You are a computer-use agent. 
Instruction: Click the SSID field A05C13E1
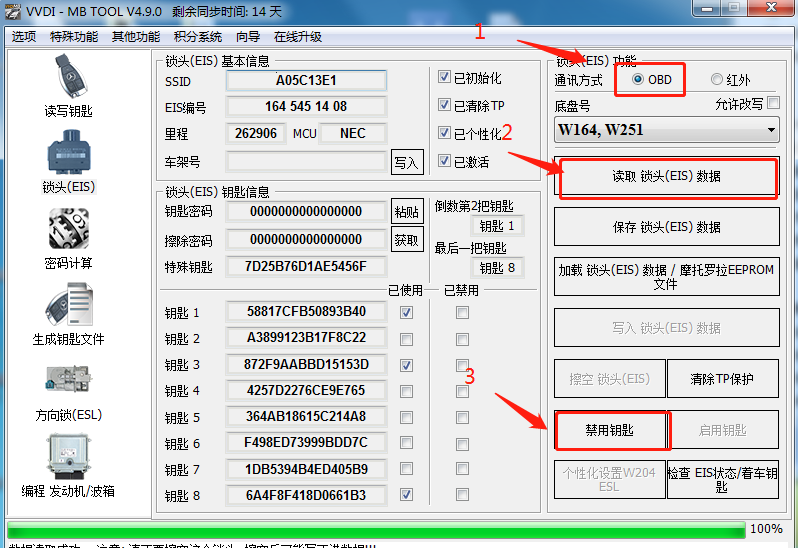[306, 80]
